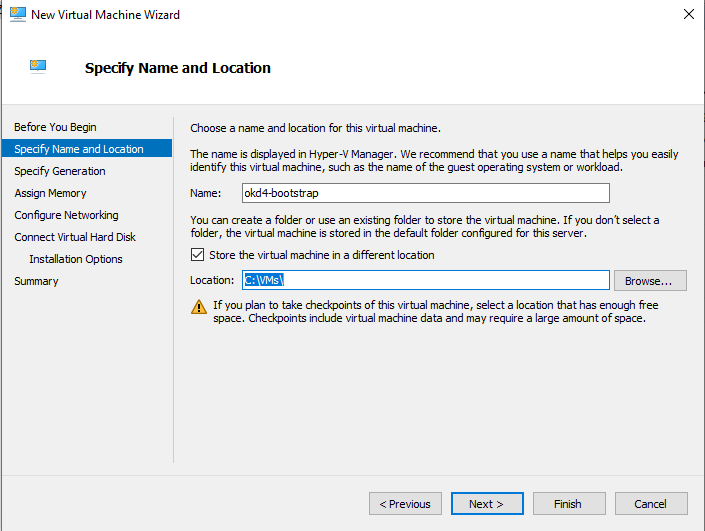Close the New Virtual Machine Wizard
This screenshot has width=705, height=531.
(x=688, y=14)
